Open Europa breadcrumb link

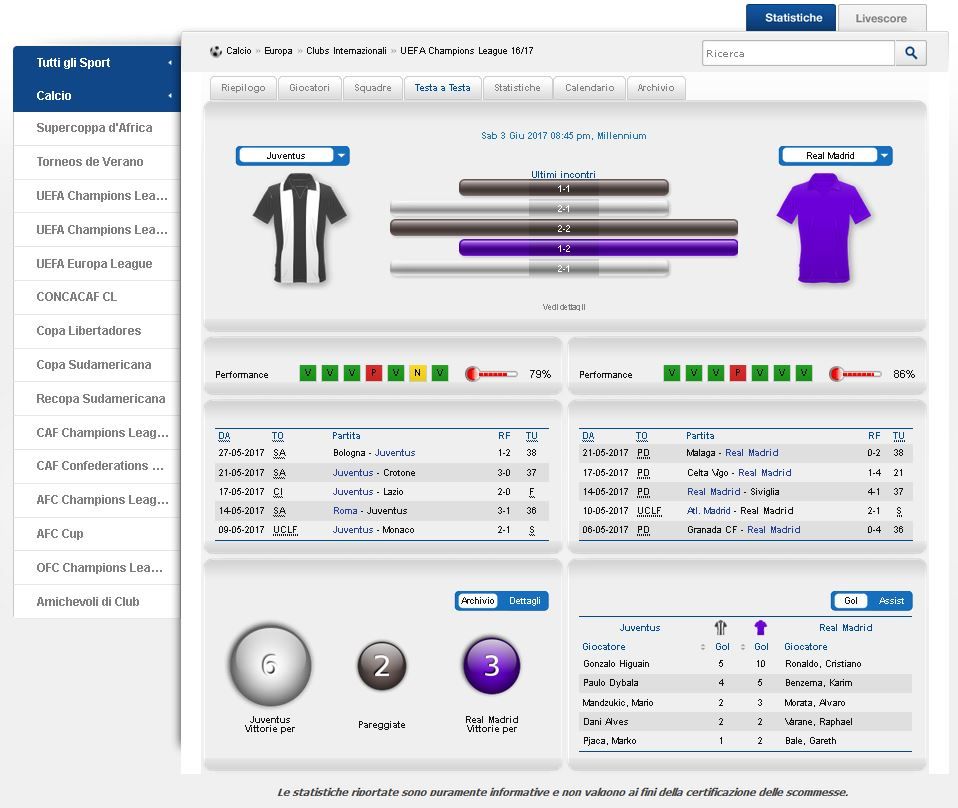coord(278,51)
